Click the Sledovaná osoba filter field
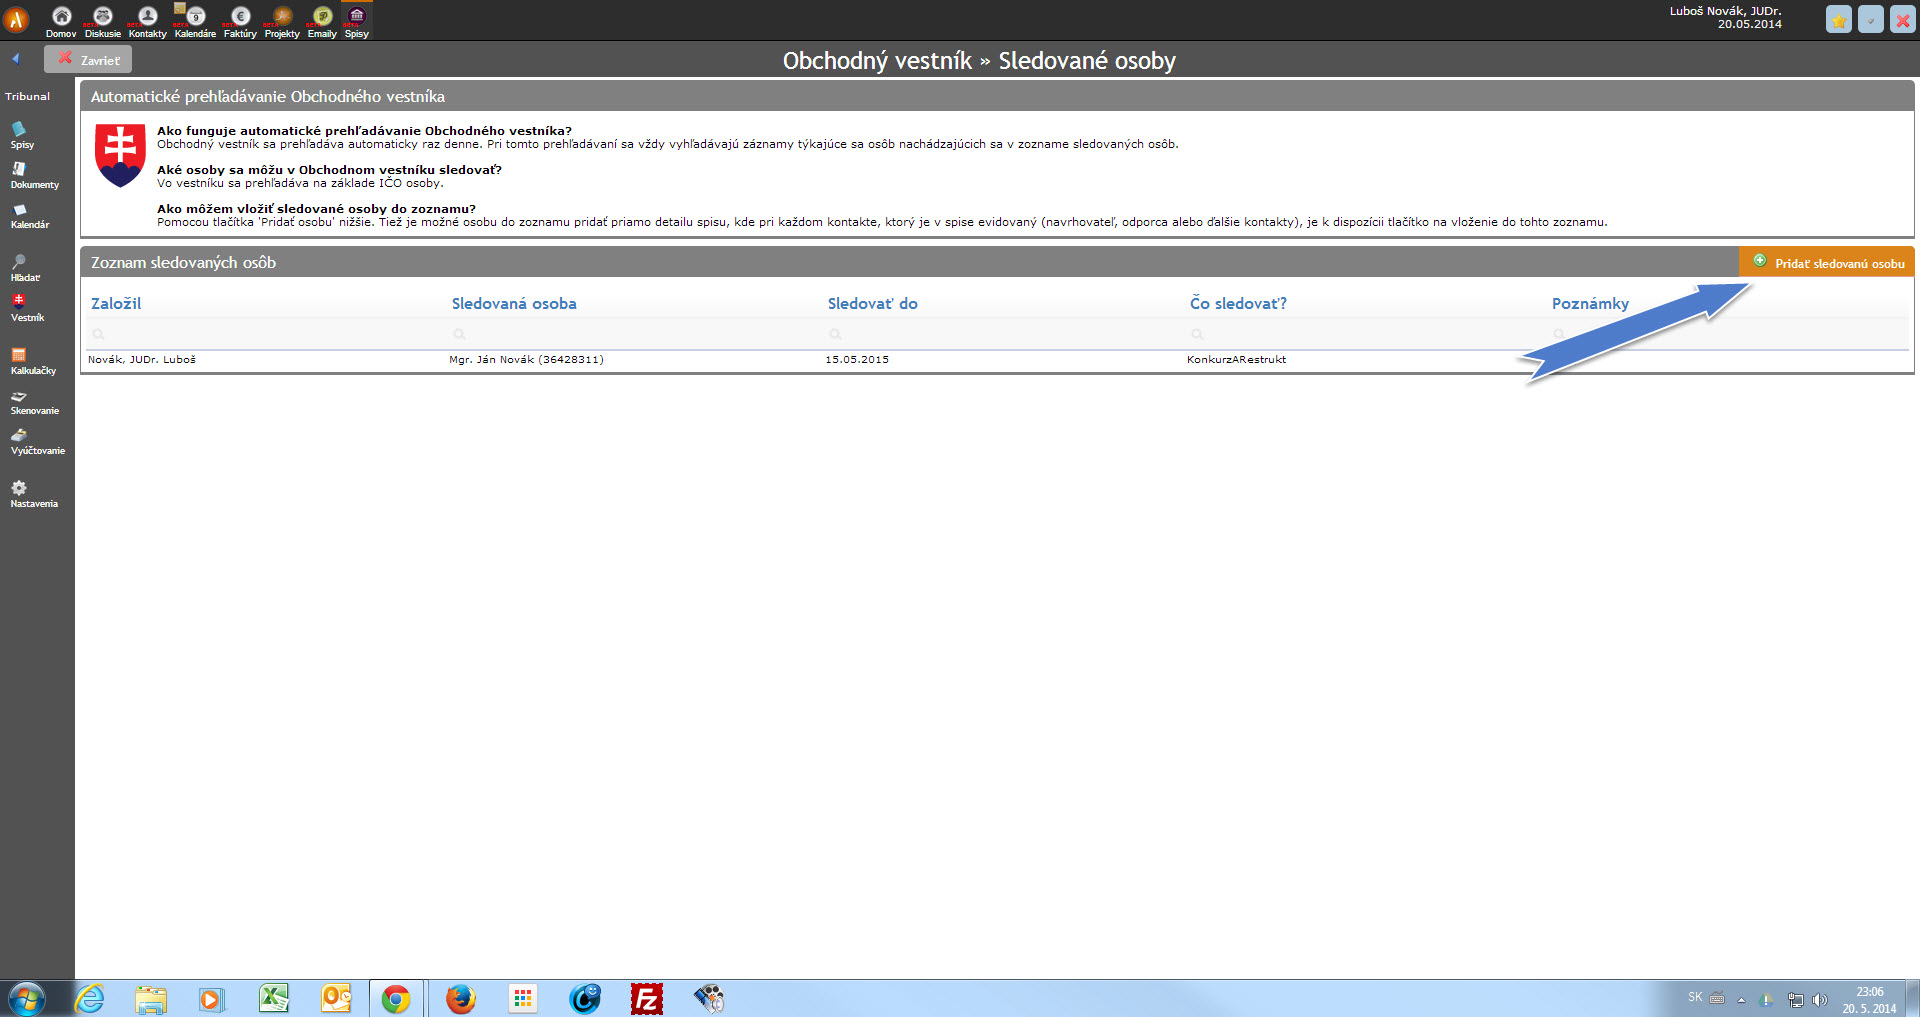Viewport: 1920px width, 1017px height. click(x=635, y=334)
